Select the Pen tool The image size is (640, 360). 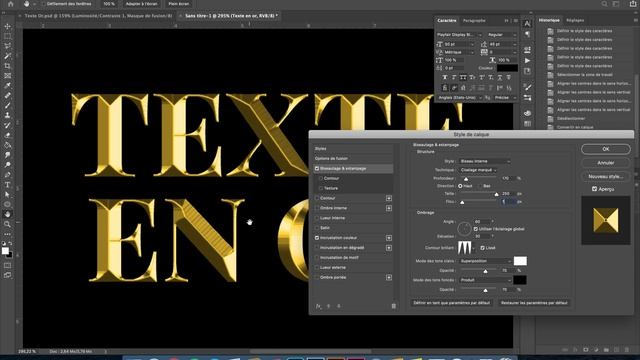(x=7, y=175)
